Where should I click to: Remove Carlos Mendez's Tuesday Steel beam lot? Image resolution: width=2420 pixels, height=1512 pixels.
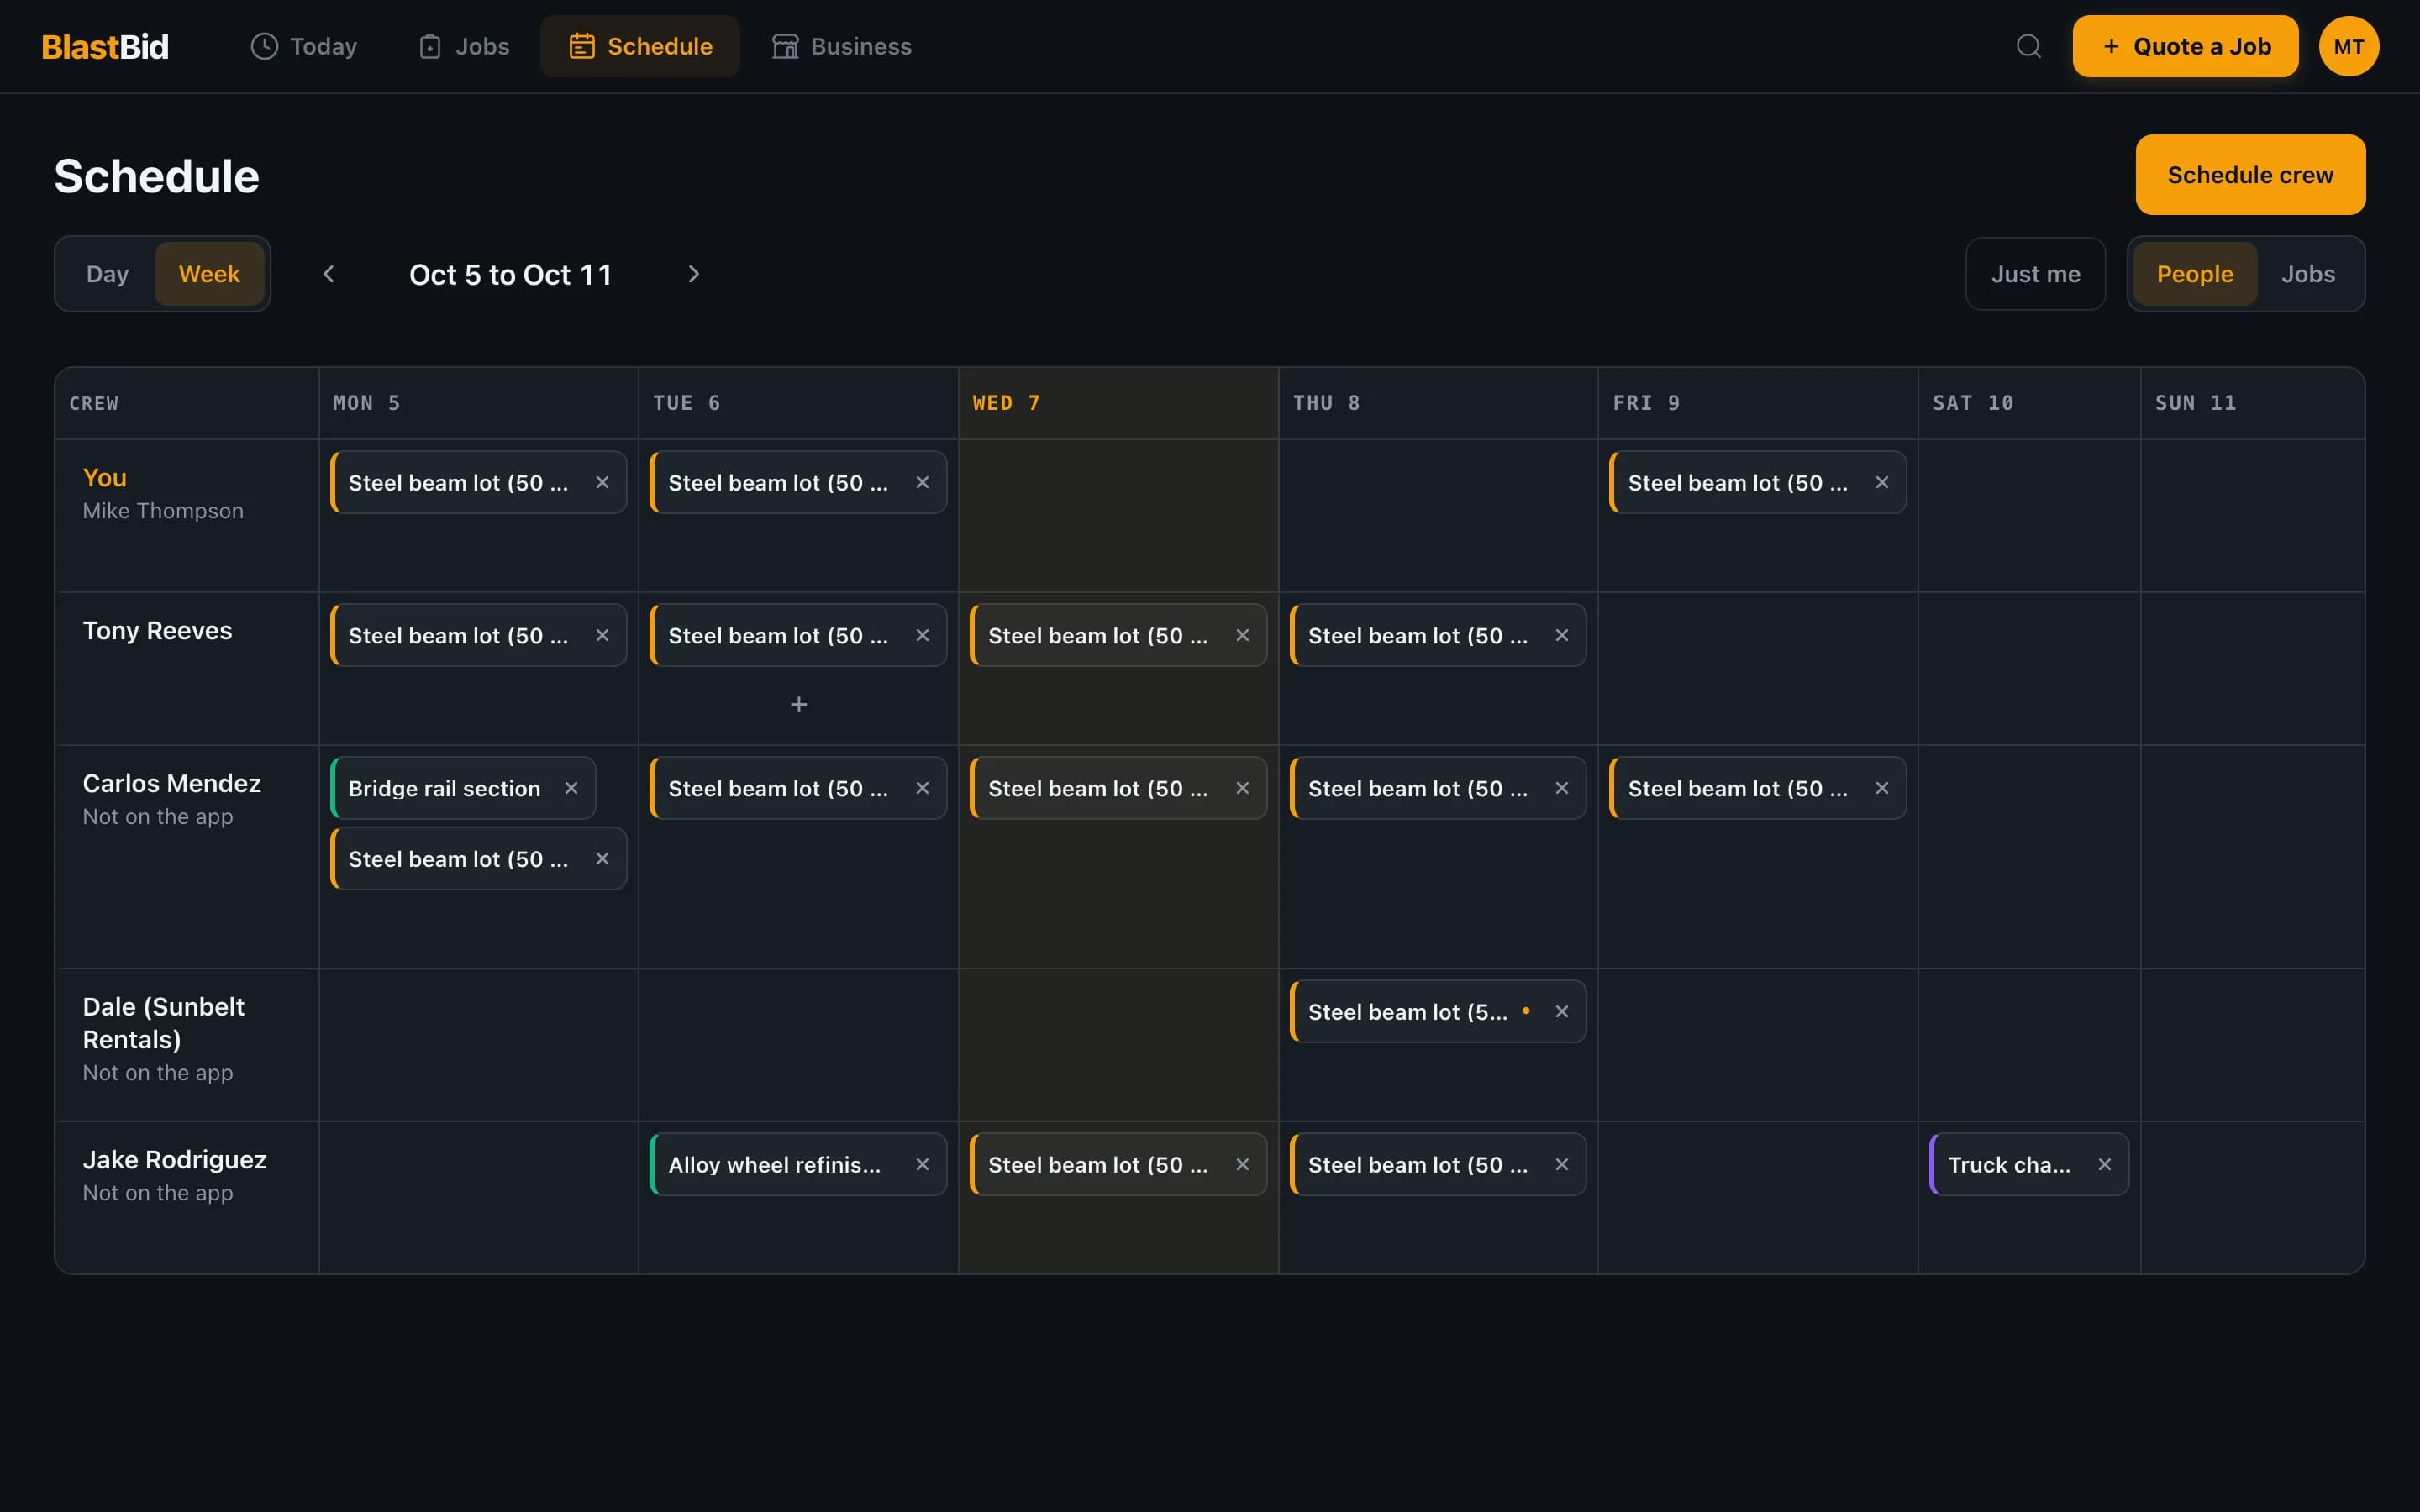[922, 788]
